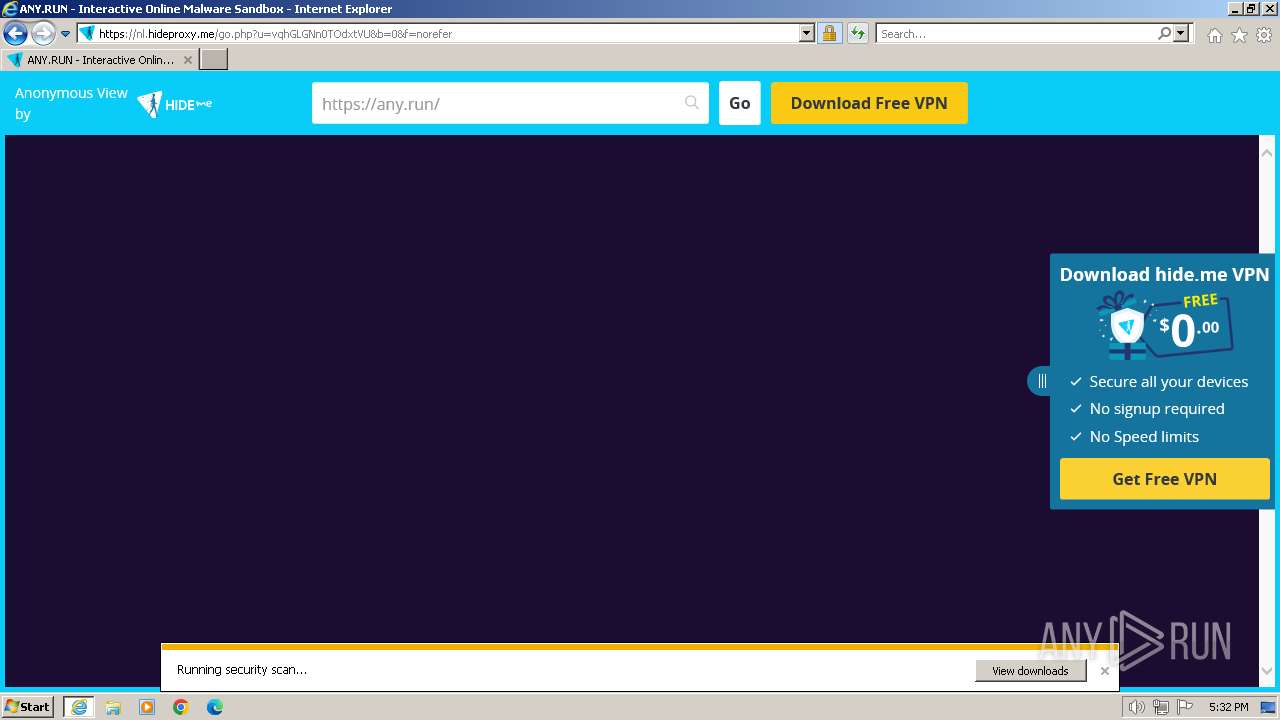Open the Windows Start menu
The image size is (1280, 720).
pos(27,706)
